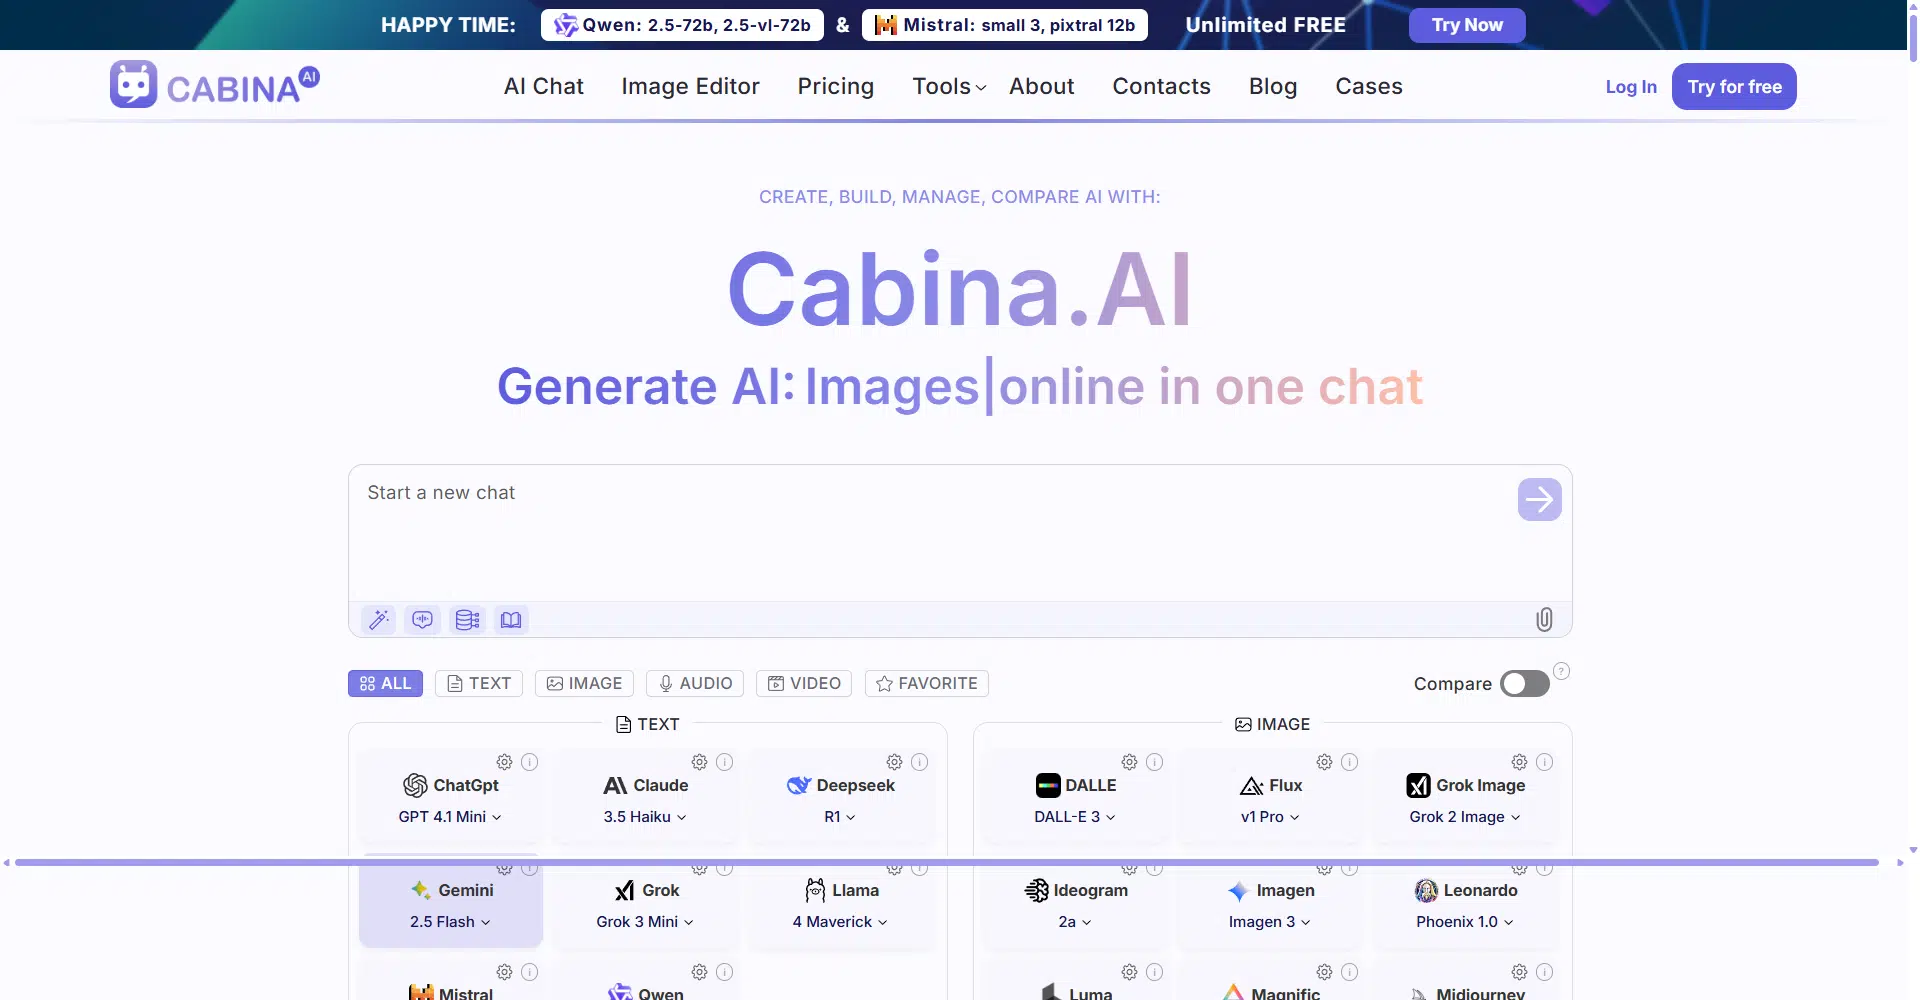This screenshot has width=1920, height=1000.
Task: Open Image Editor from navigation
Action: tap(690, 87)
